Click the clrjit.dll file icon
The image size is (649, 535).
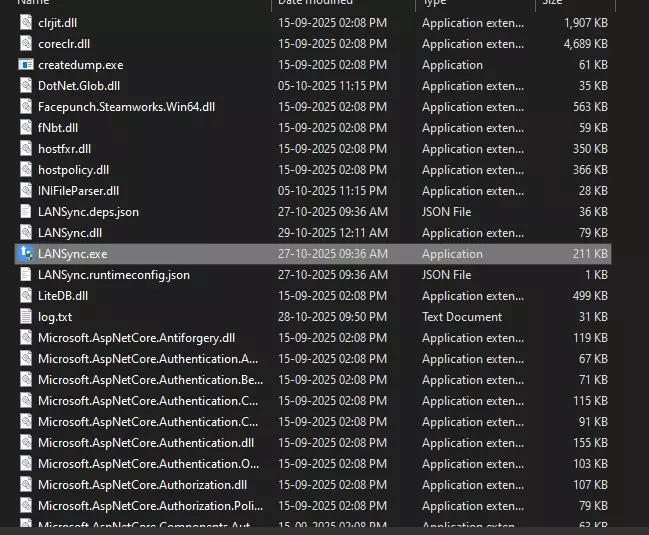(x=26, y=22)
